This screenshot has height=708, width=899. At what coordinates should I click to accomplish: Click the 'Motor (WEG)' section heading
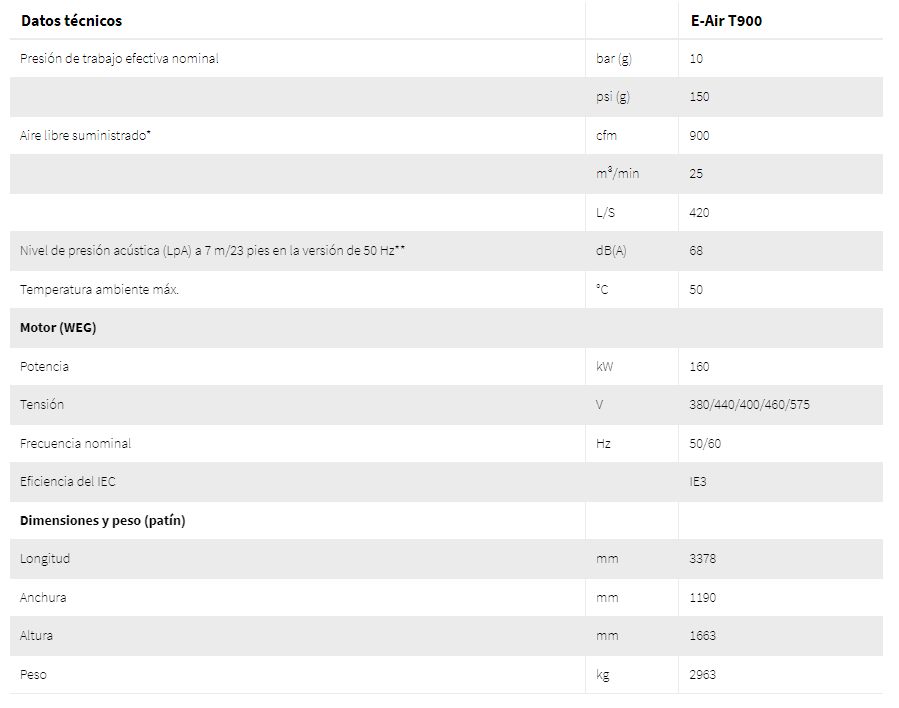[58, 328]
